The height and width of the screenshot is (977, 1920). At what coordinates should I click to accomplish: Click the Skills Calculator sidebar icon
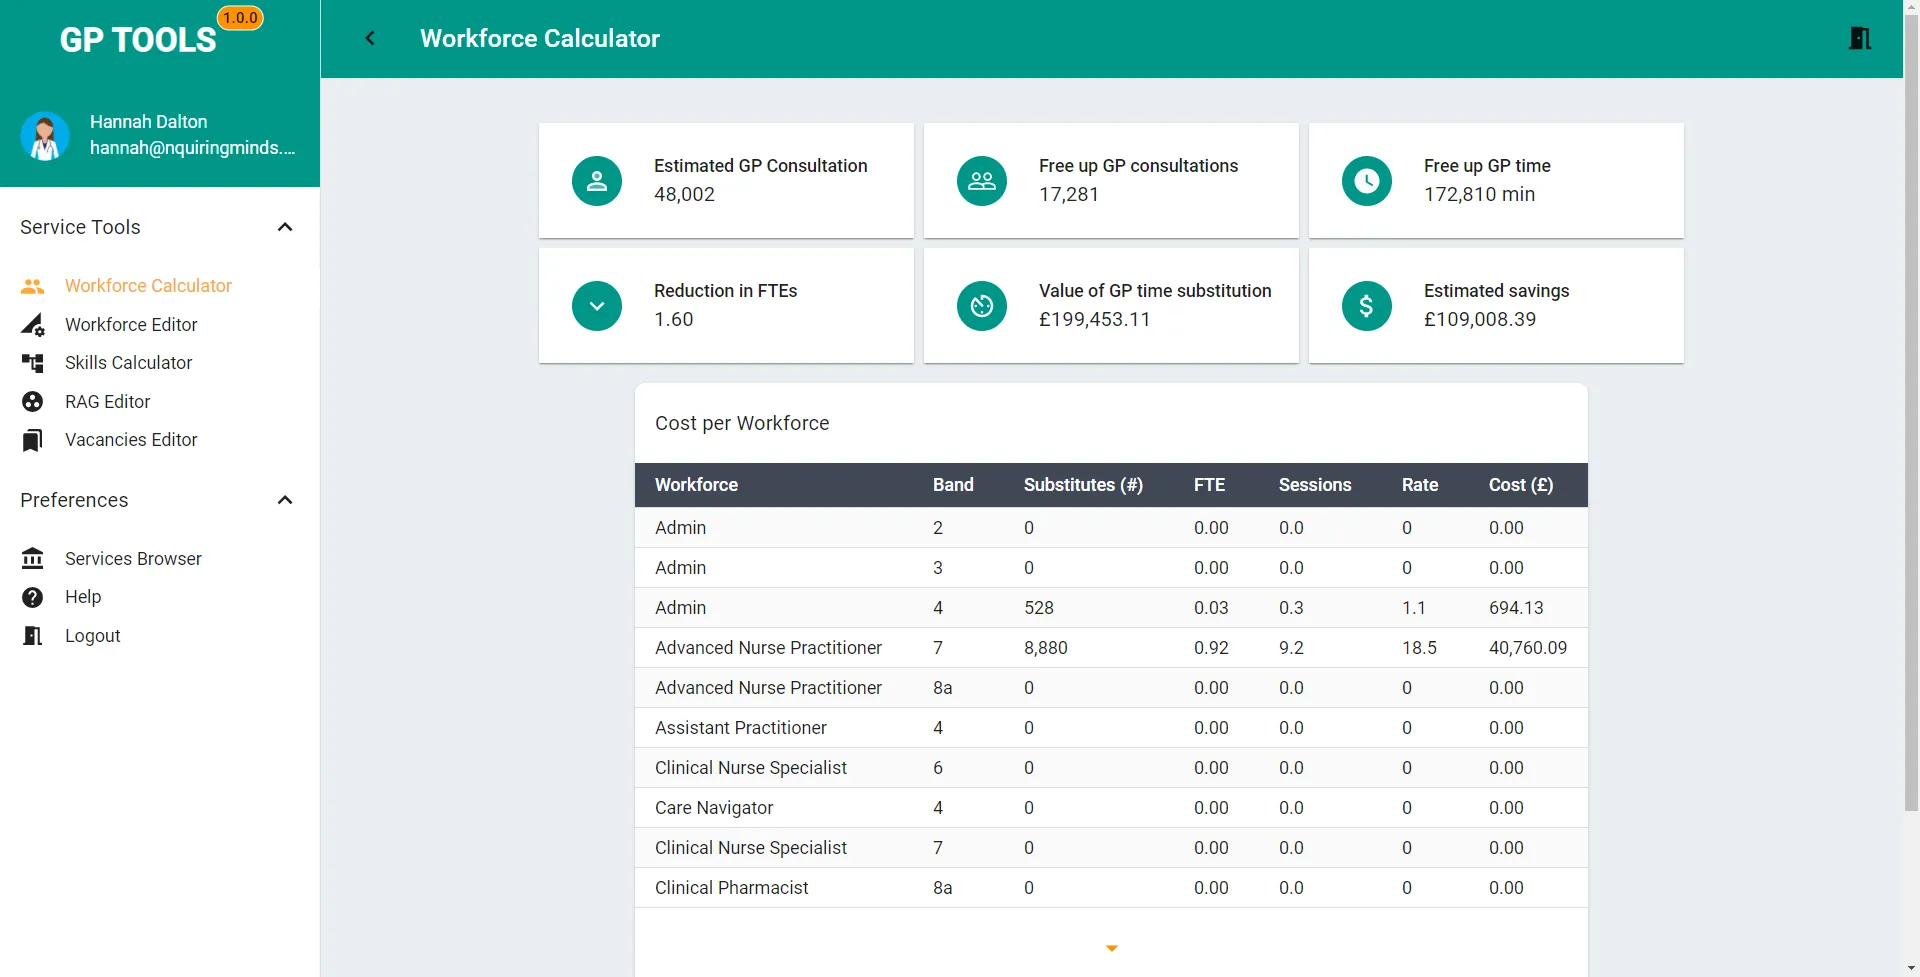[x=33, y=363]
